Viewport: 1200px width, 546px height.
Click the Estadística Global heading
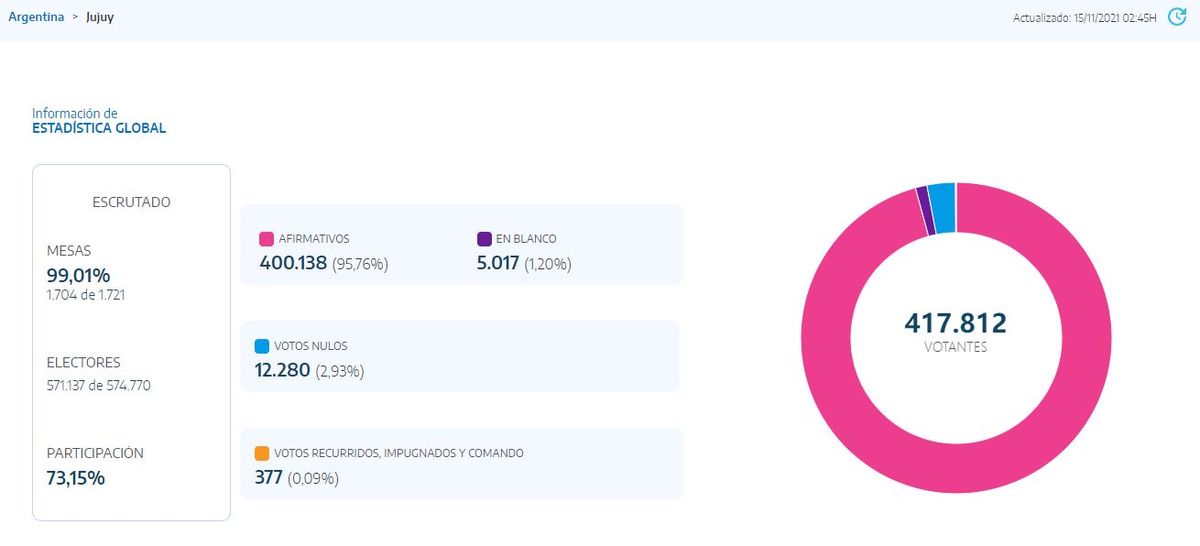99,128
